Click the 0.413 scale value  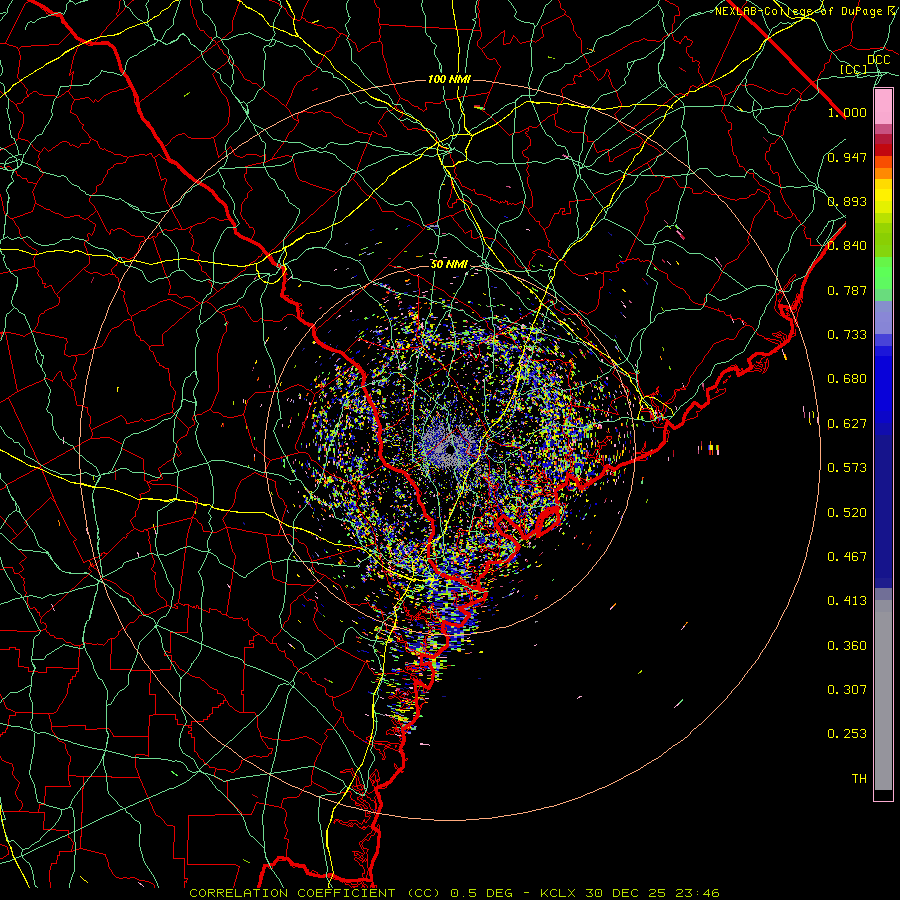(847, 601)
